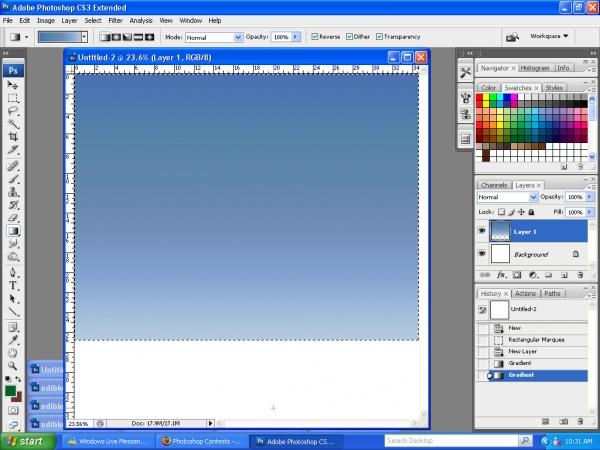Select the Notes tool
This screenshot has width=600, height=450.
pos(13,327)
